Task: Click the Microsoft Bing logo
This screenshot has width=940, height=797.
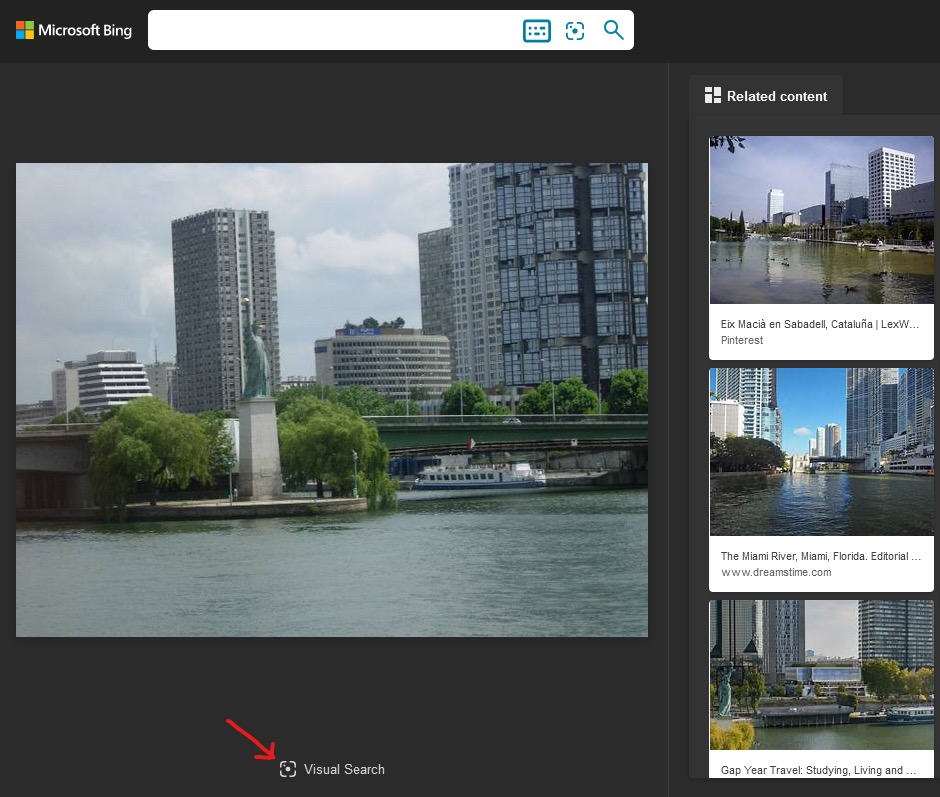Action: pos(74,30)
